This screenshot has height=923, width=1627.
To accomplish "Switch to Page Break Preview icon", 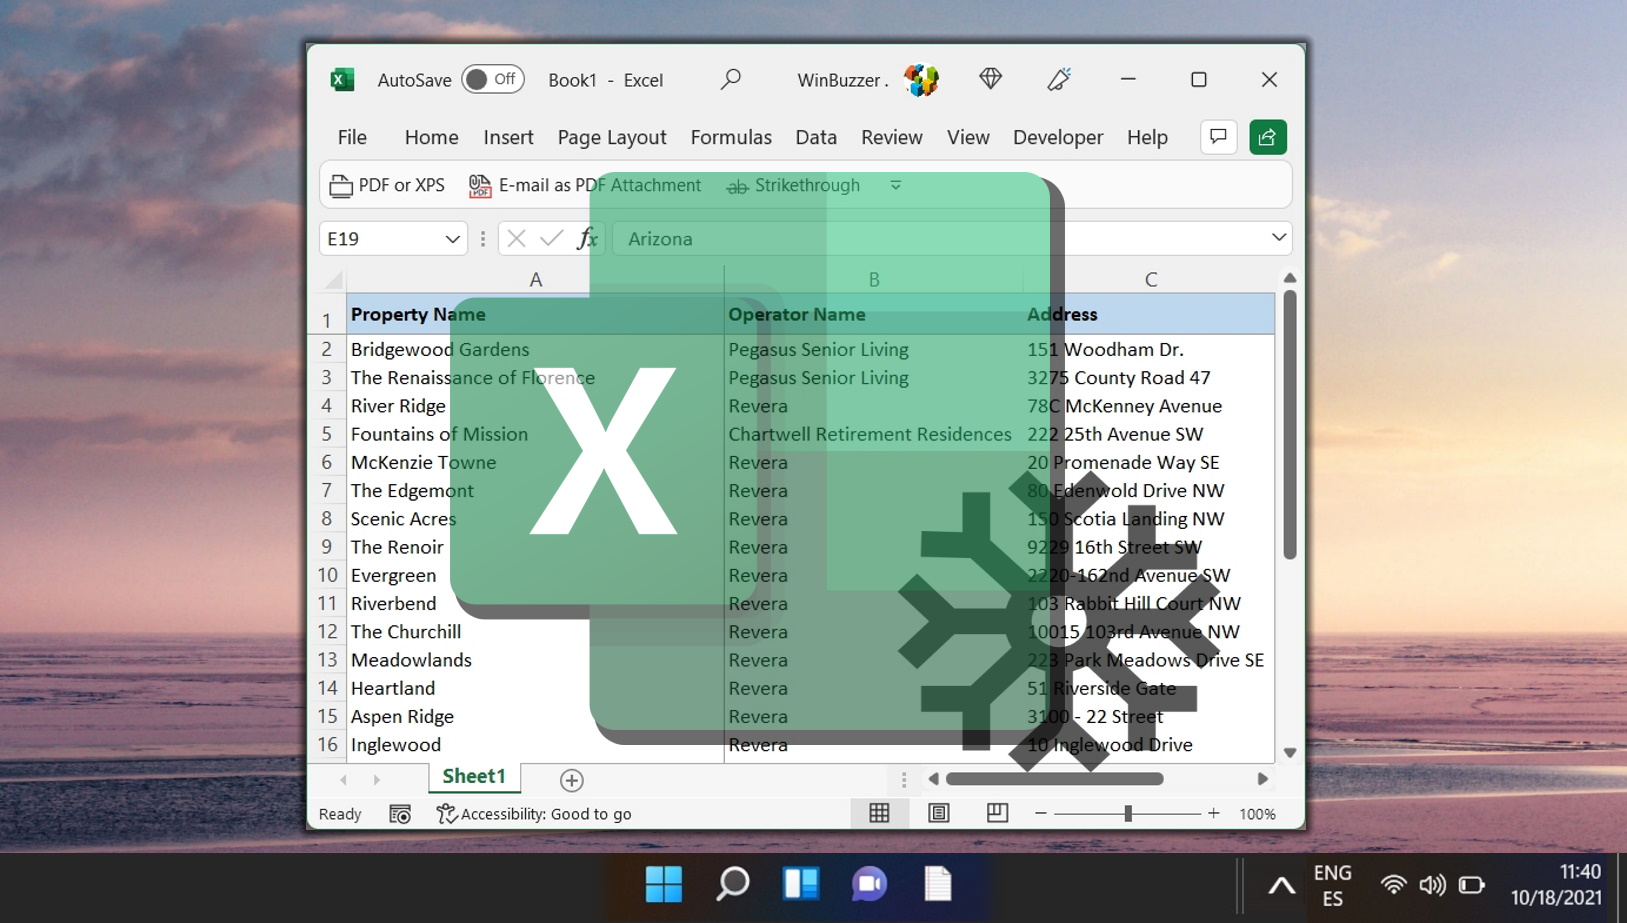I will click(997, 813).
